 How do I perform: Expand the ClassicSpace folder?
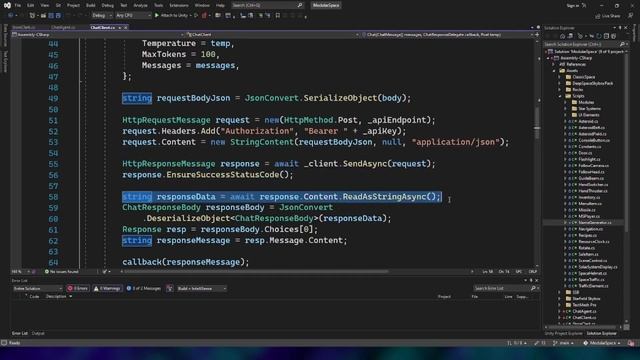coord(560,77)
